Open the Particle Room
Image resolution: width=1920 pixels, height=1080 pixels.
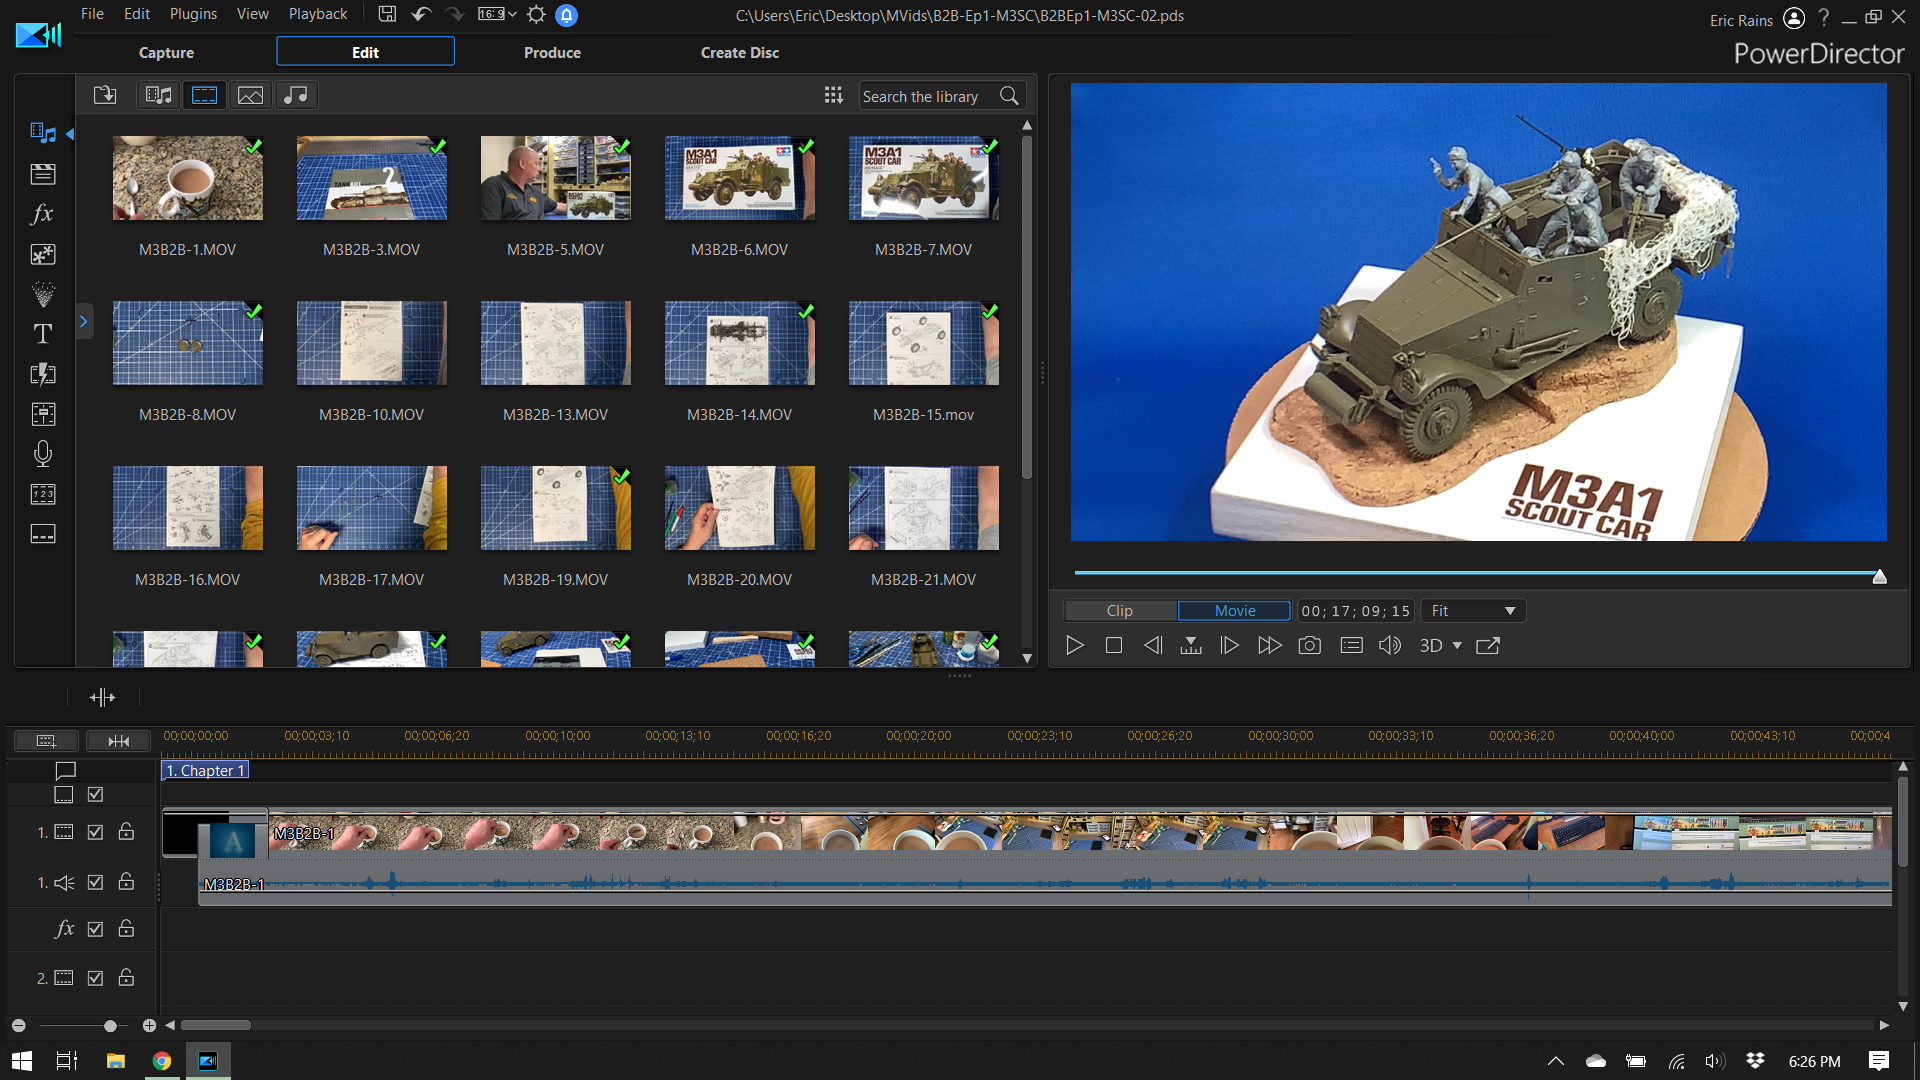[x=43, y=294]
